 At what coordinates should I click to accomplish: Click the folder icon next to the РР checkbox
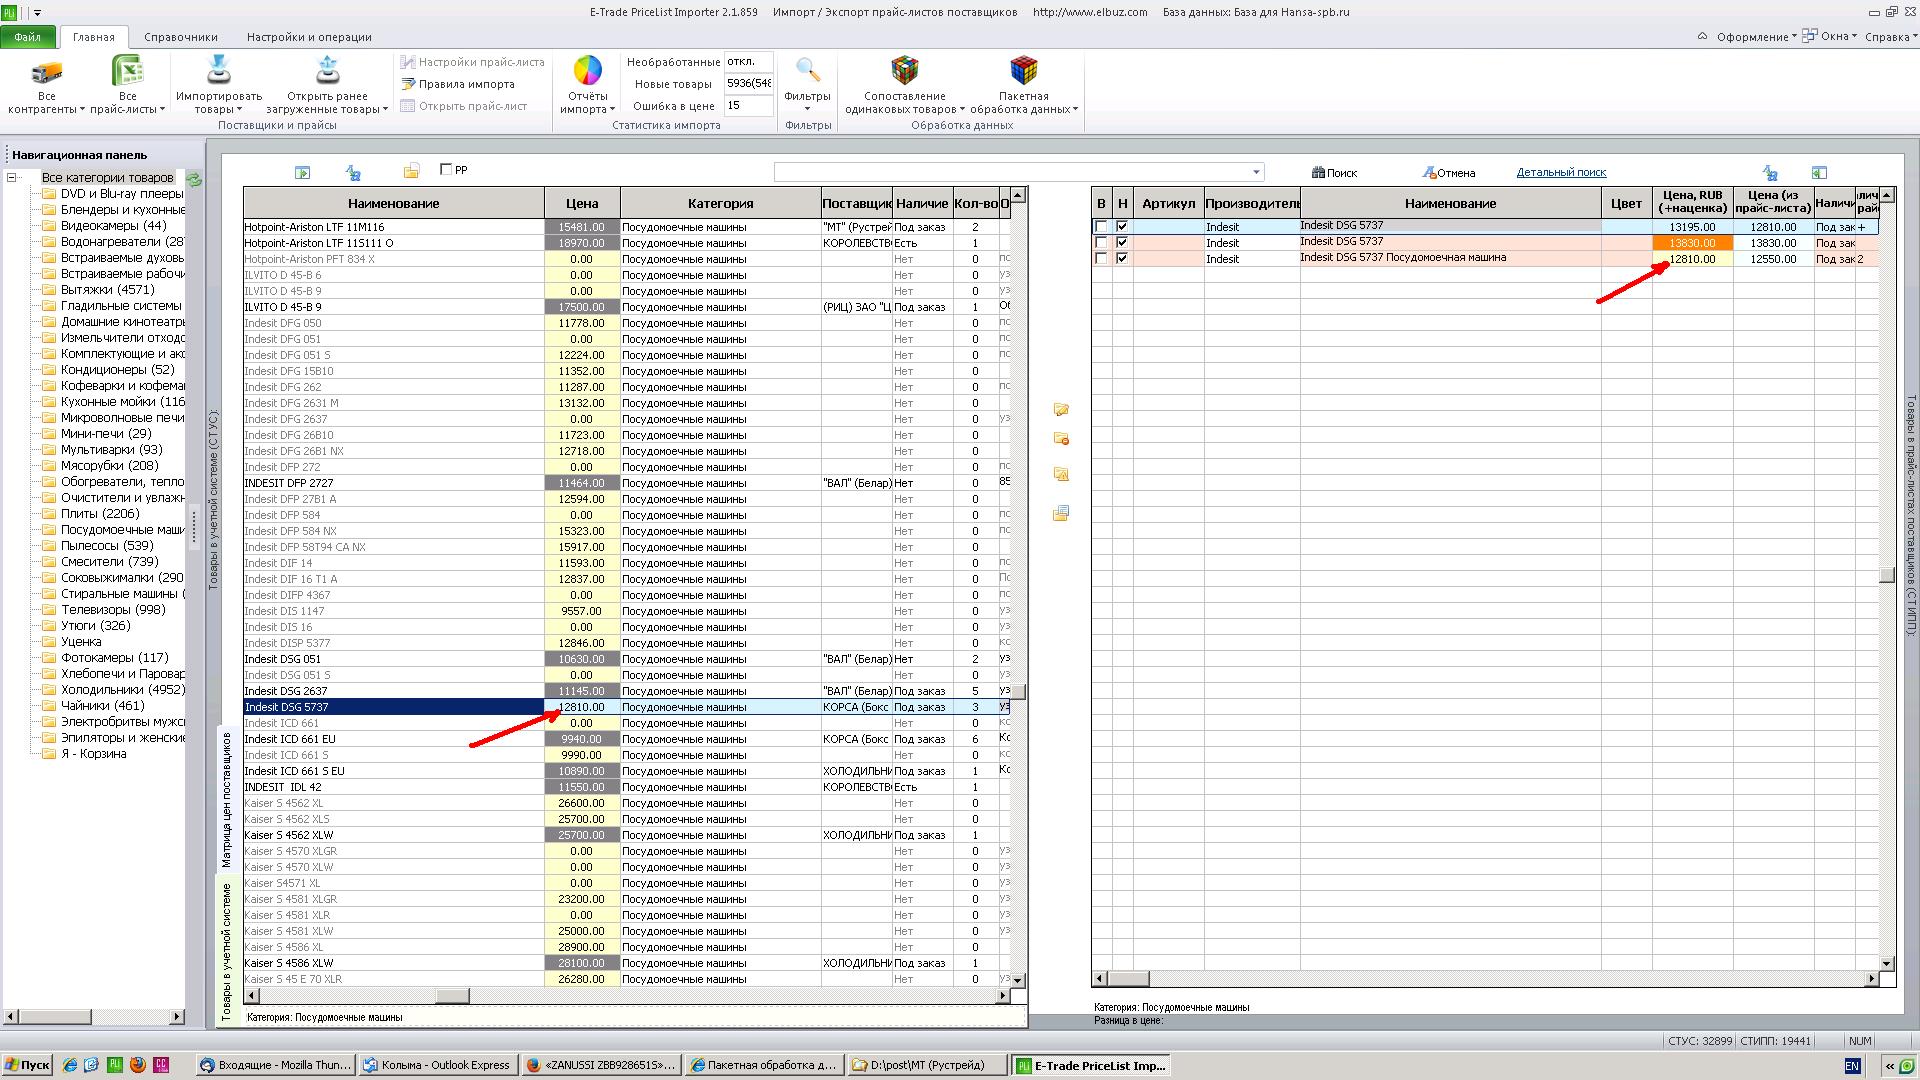411,172
